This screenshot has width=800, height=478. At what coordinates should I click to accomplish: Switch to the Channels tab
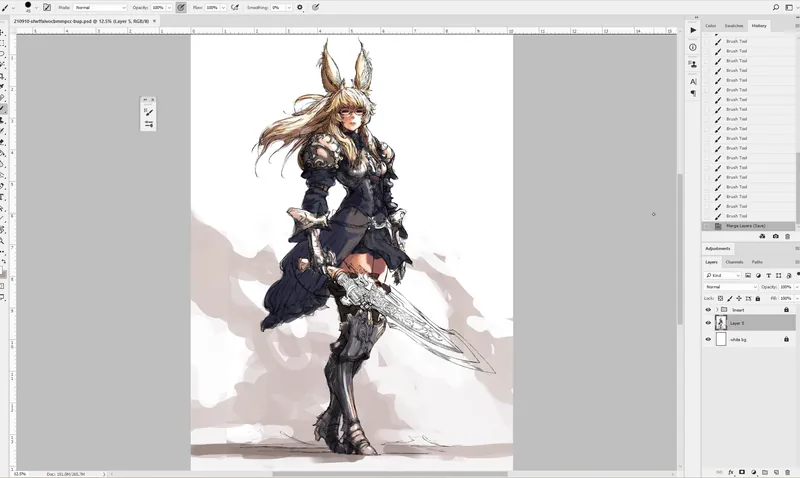tap(734, 262)
